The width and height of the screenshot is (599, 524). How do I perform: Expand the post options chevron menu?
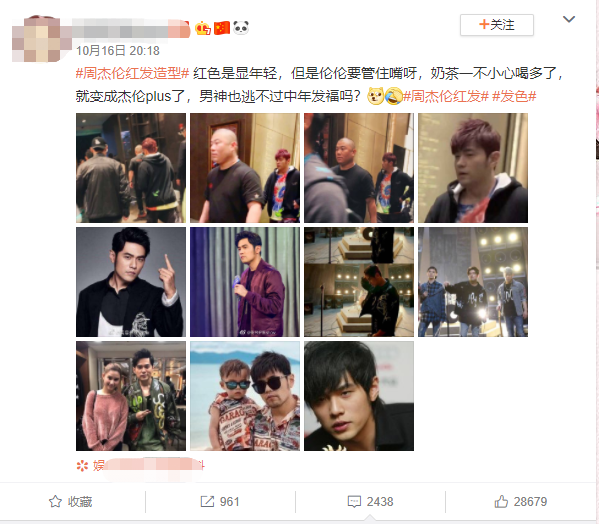[x=569, y=19]
